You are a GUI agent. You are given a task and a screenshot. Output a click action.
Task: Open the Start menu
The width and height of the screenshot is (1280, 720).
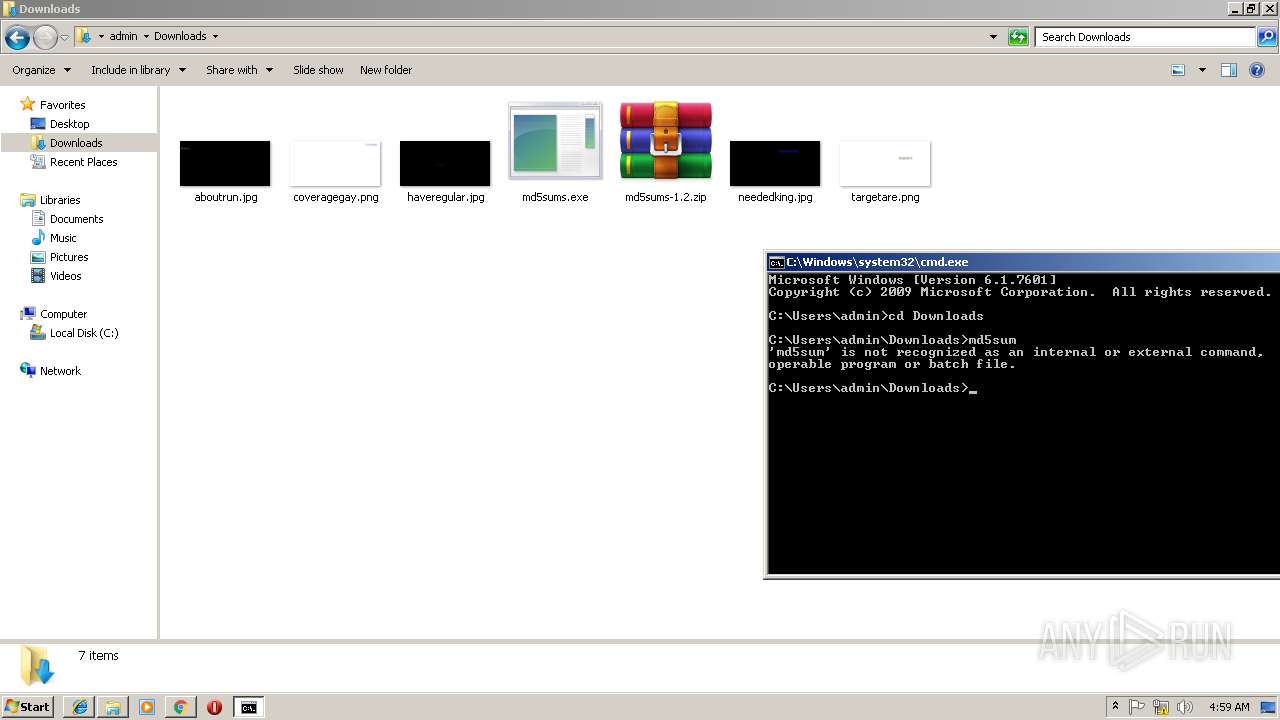point(28,707)
